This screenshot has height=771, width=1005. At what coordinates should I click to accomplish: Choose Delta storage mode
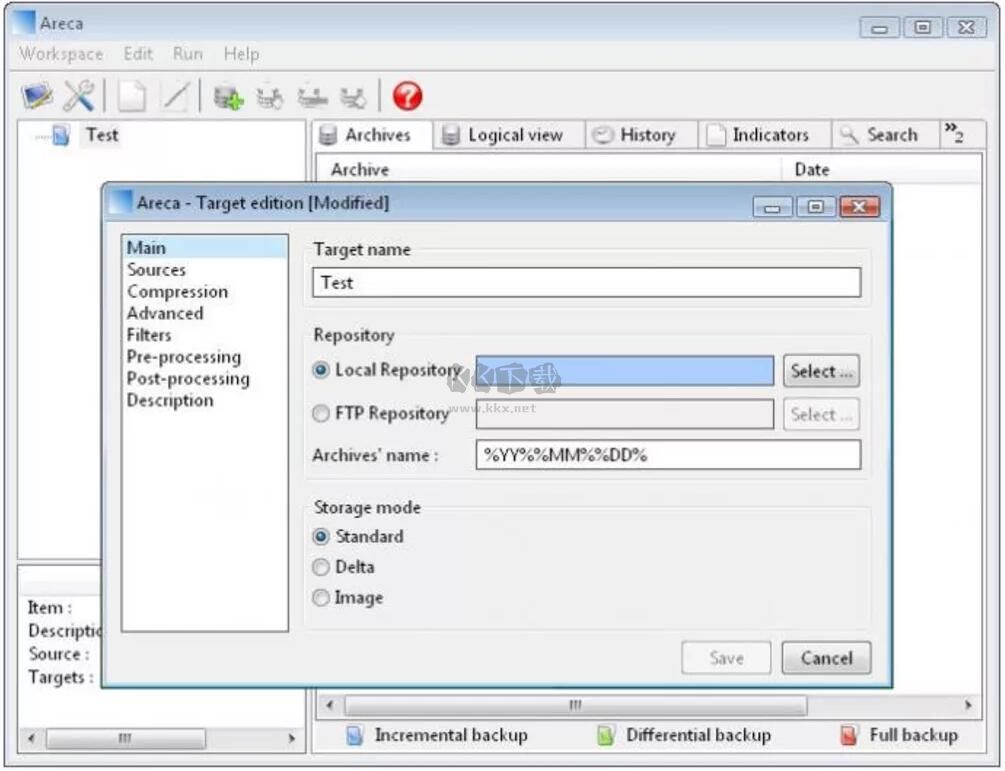[321, 567]
